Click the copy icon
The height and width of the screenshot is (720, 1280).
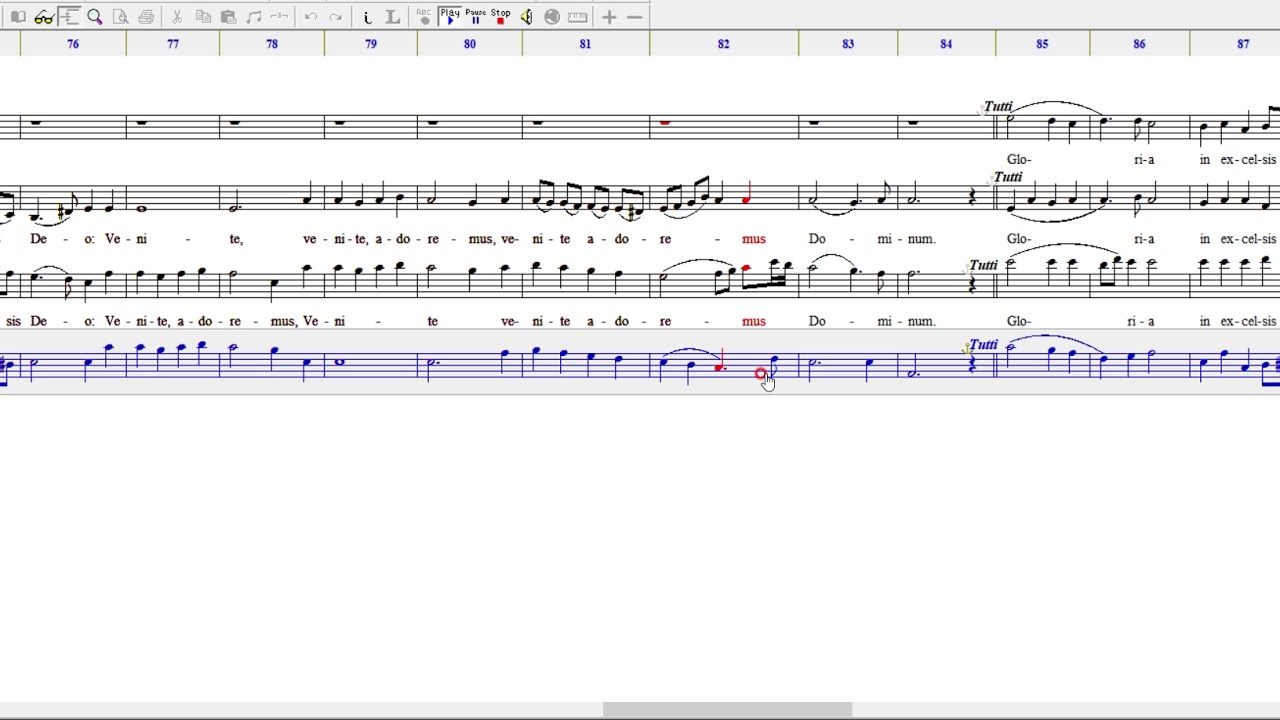(x=203, y=17)
